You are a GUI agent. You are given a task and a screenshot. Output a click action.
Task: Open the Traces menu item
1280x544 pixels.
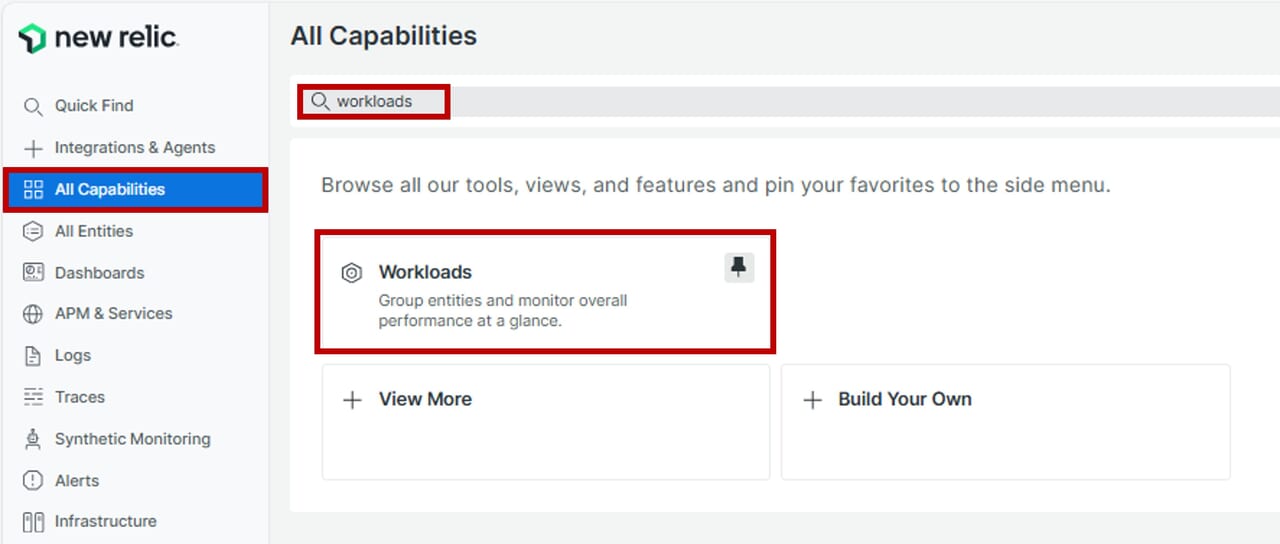tap(80, 397)
